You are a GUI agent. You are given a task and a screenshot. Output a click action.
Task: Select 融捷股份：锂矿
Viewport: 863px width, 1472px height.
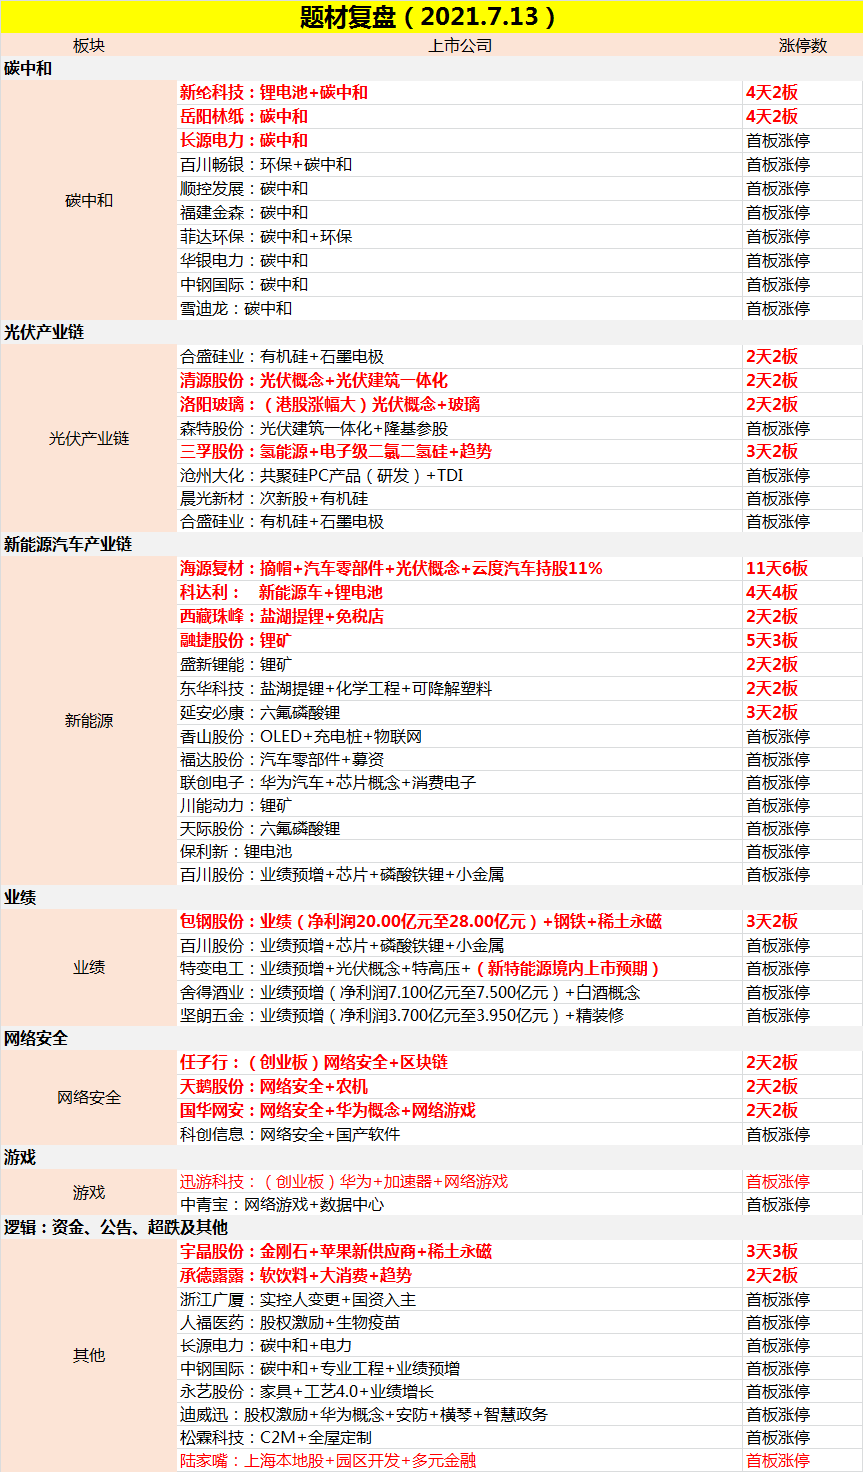tap(236, 640)
